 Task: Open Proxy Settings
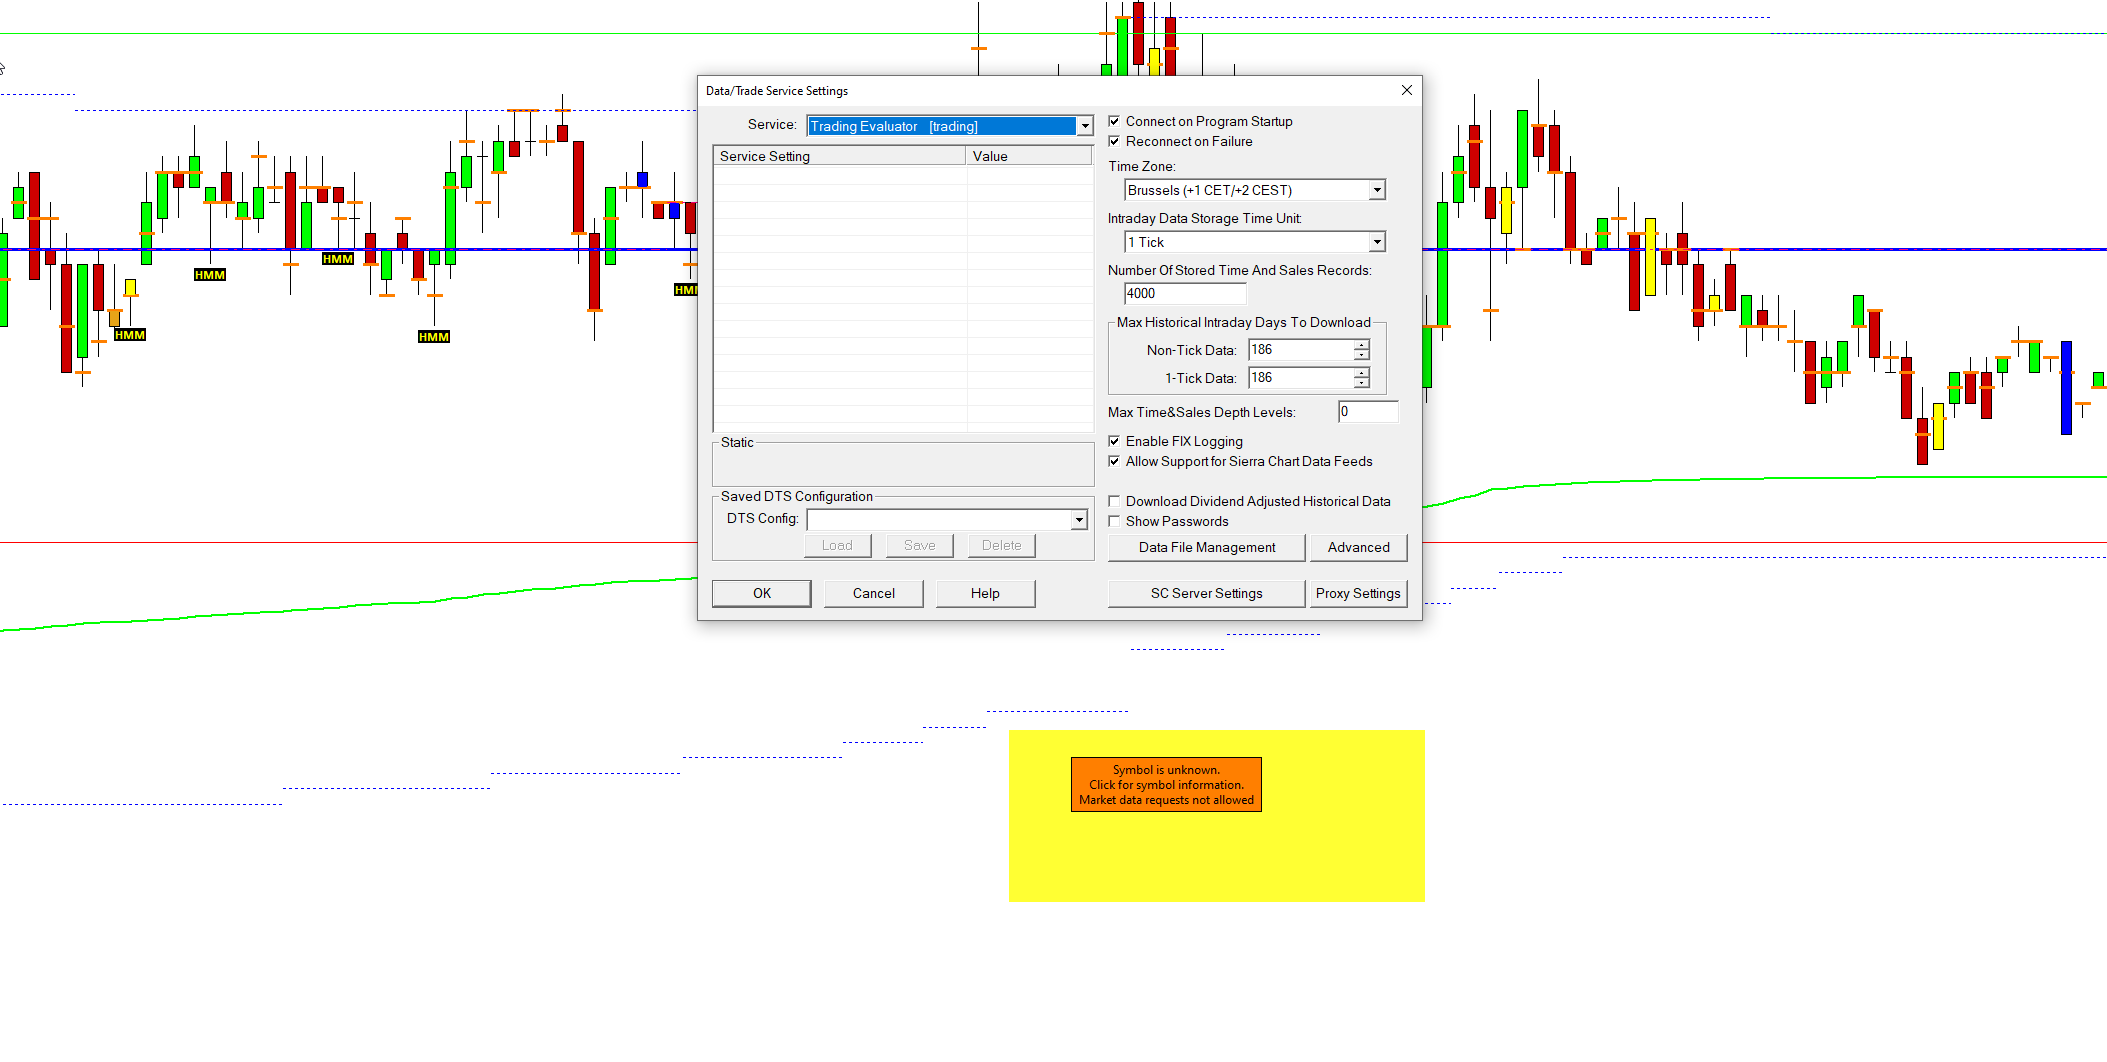[x=1358, y=593]
